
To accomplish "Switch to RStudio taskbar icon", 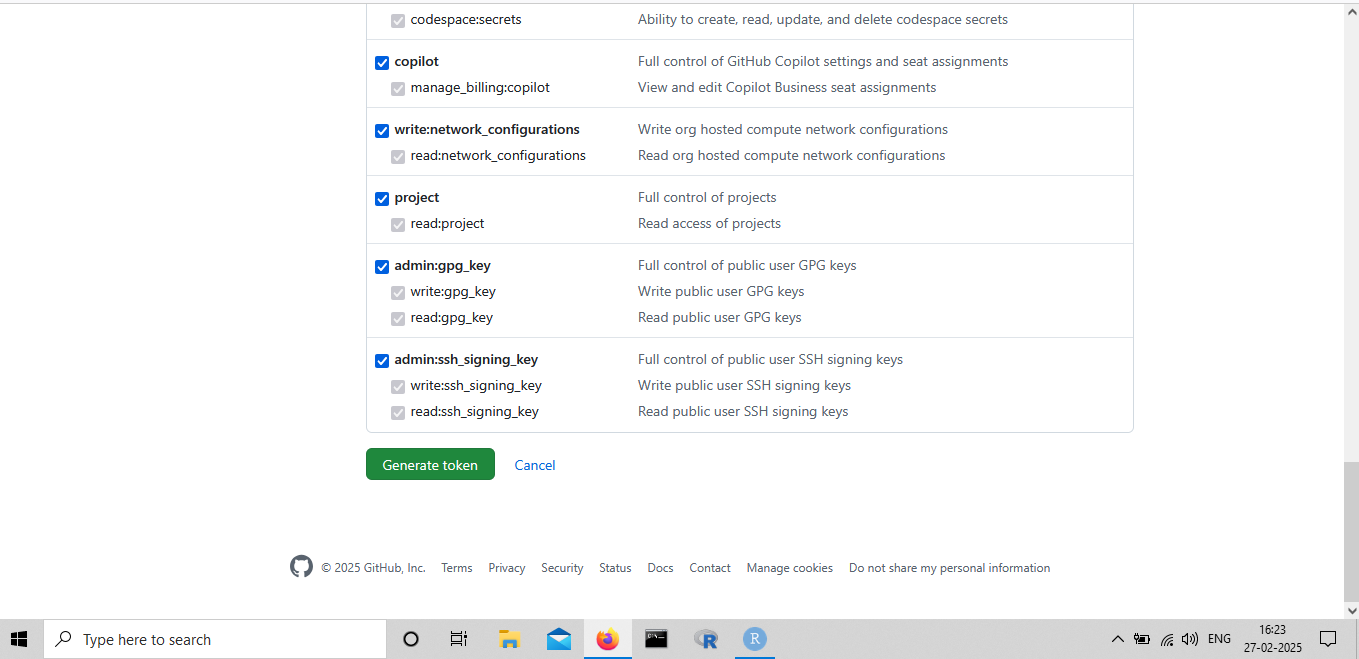I will [754, 639].
